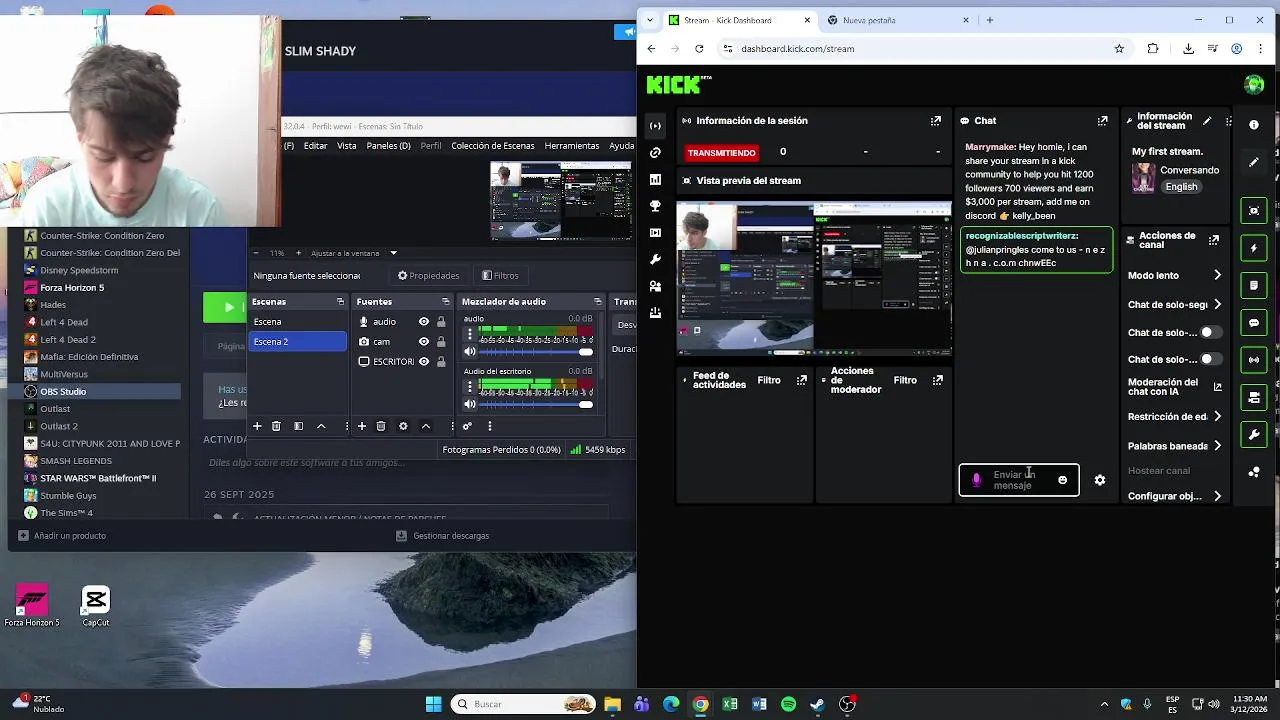Open the chat settings gear next to the message box
Screen dimensions: 1280x720
1100,480
